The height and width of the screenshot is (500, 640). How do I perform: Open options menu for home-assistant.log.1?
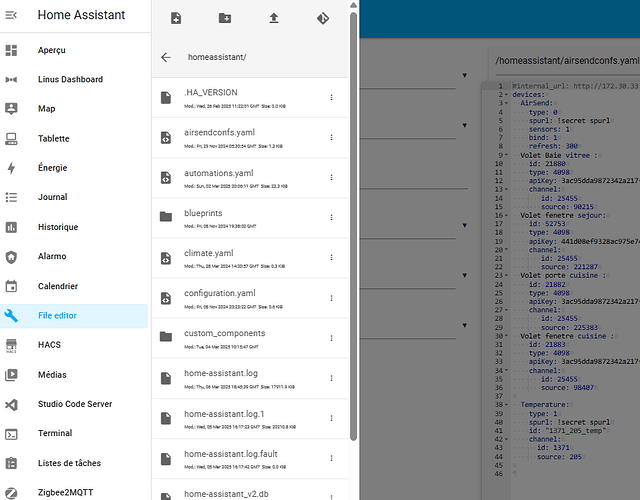(x=331, y=418)
